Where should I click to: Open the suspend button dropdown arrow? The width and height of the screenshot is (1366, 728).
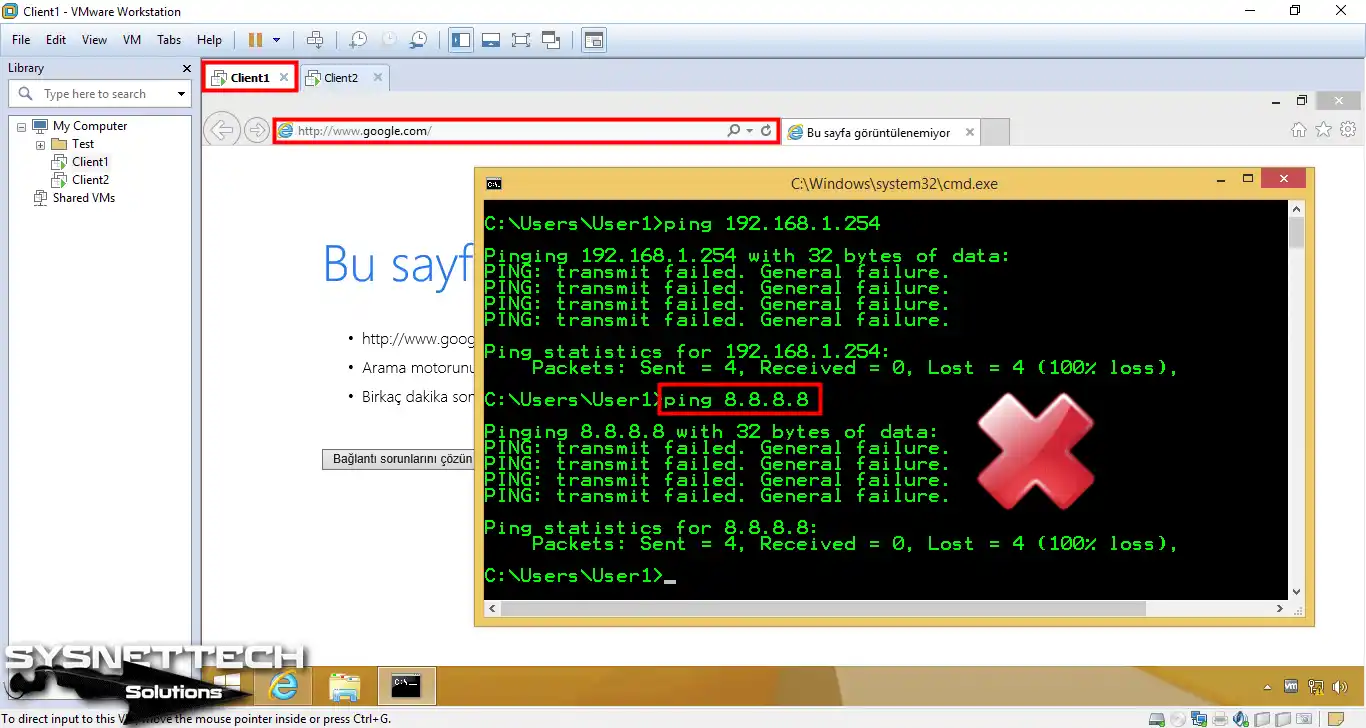click(x=276, y=39)
